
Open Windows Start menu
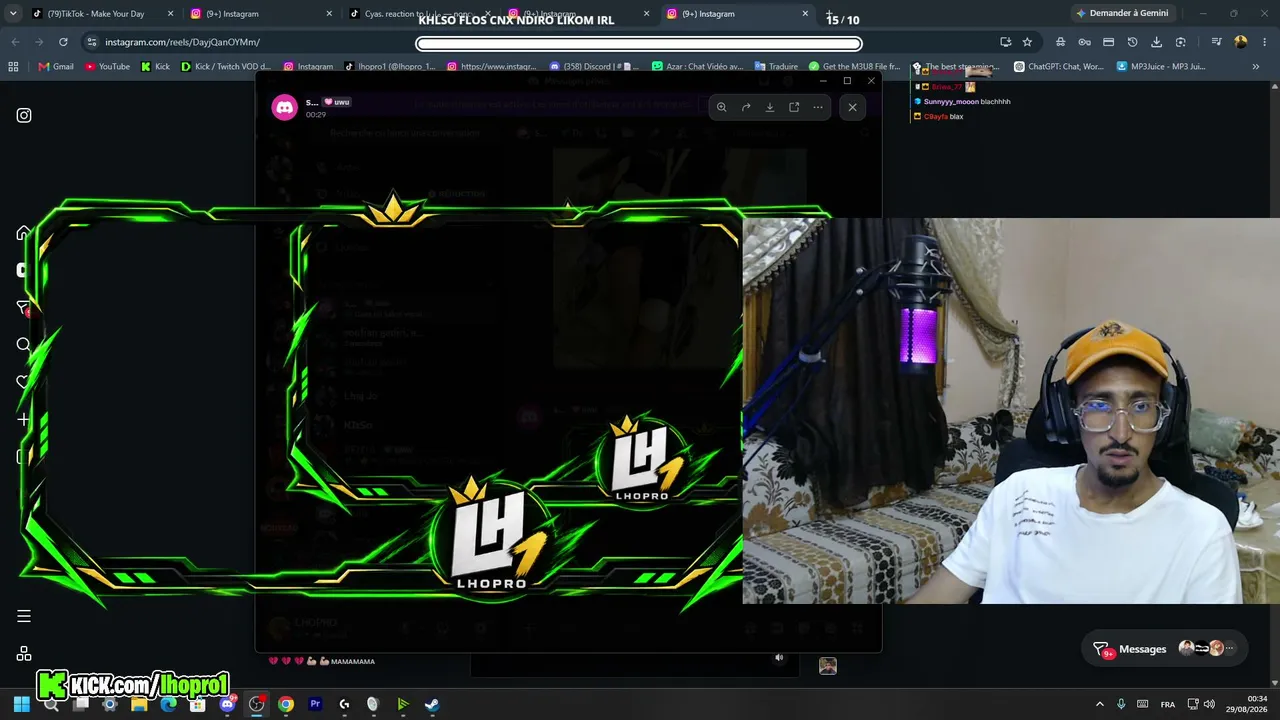[x=22, y=704]
